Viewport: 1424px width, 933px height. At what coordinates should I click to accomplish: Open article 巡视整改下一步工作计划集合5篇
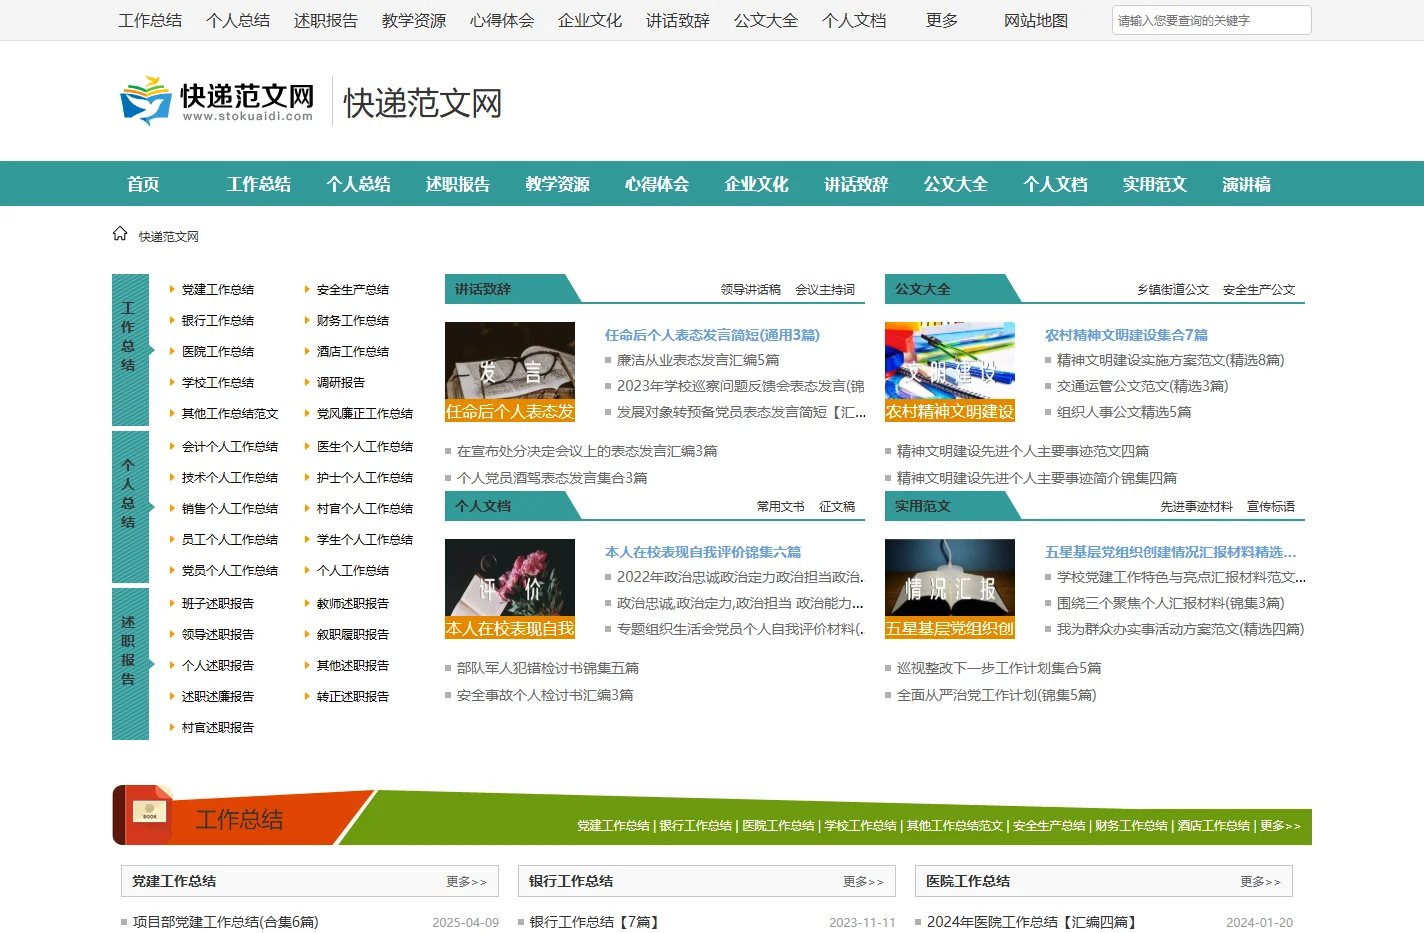tap(999, 668)
